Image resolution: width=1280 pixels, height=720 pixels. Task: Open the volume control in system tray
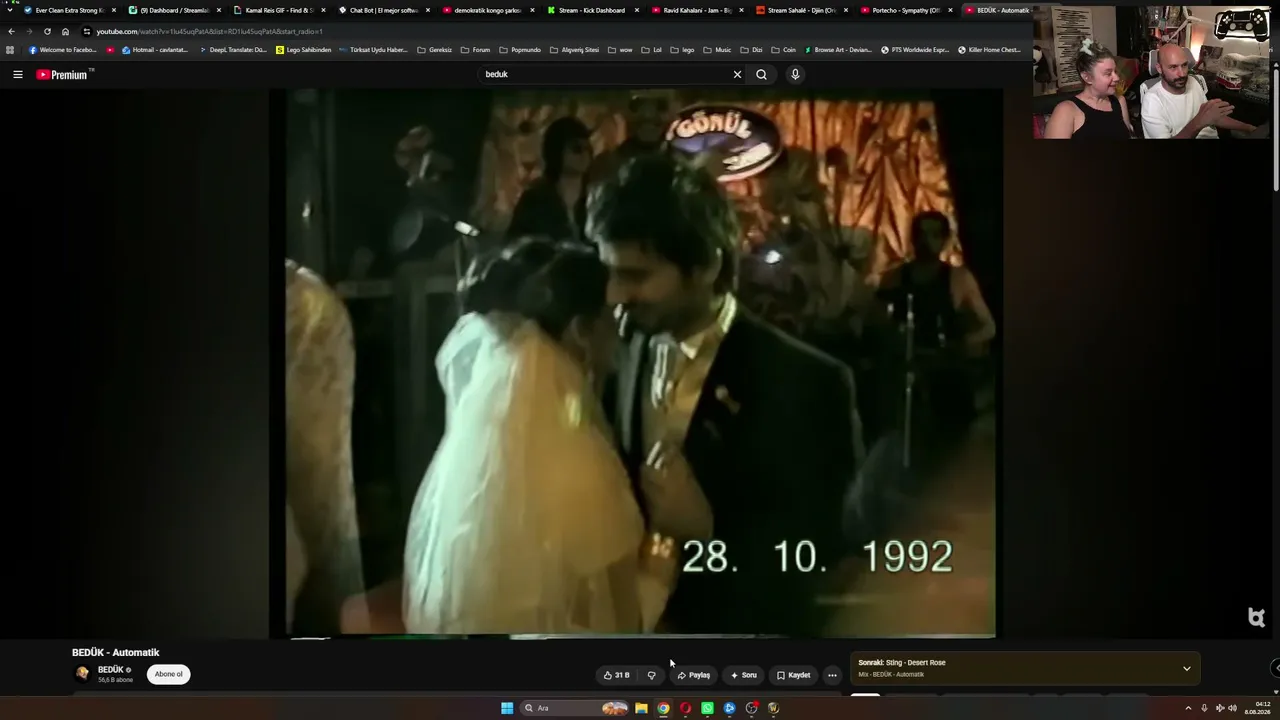(1232, 708)
